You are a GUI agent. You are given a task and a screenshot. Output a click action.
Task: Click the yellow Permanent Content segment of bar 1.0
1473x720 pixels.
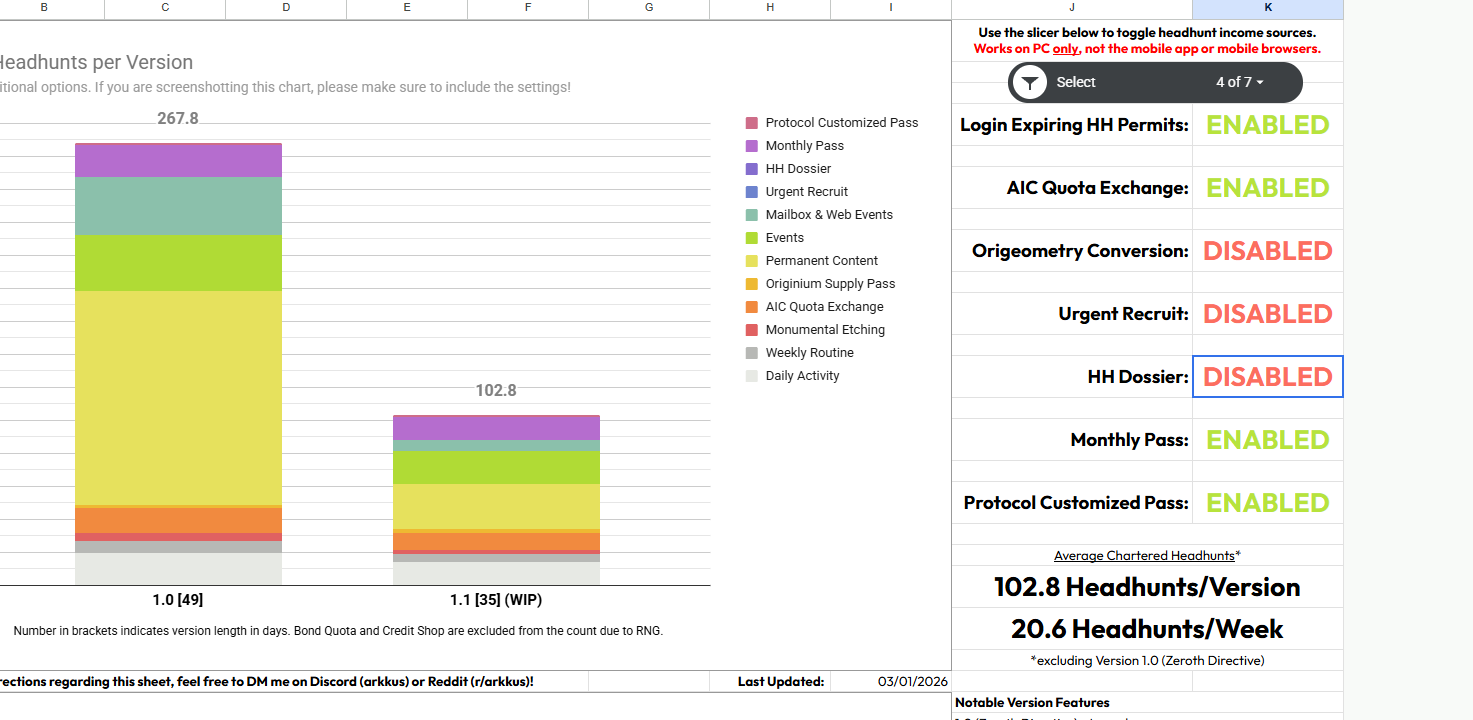pos(178,398)
